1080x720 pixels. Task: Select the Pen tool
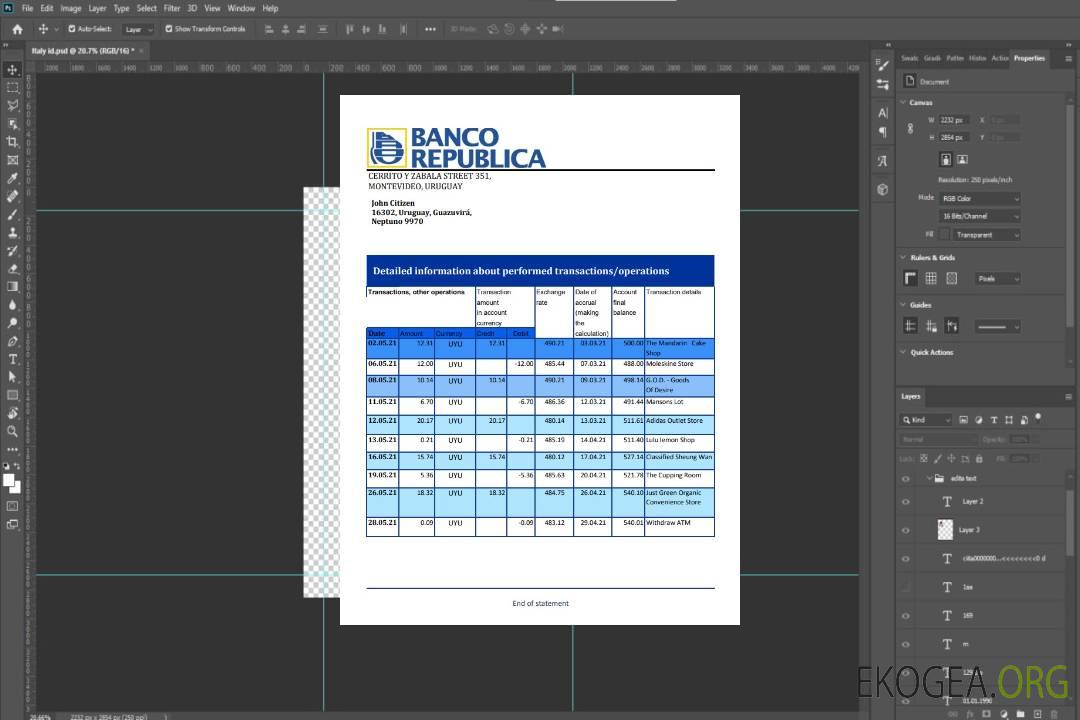pyautogui.click(x=12, y=341)
